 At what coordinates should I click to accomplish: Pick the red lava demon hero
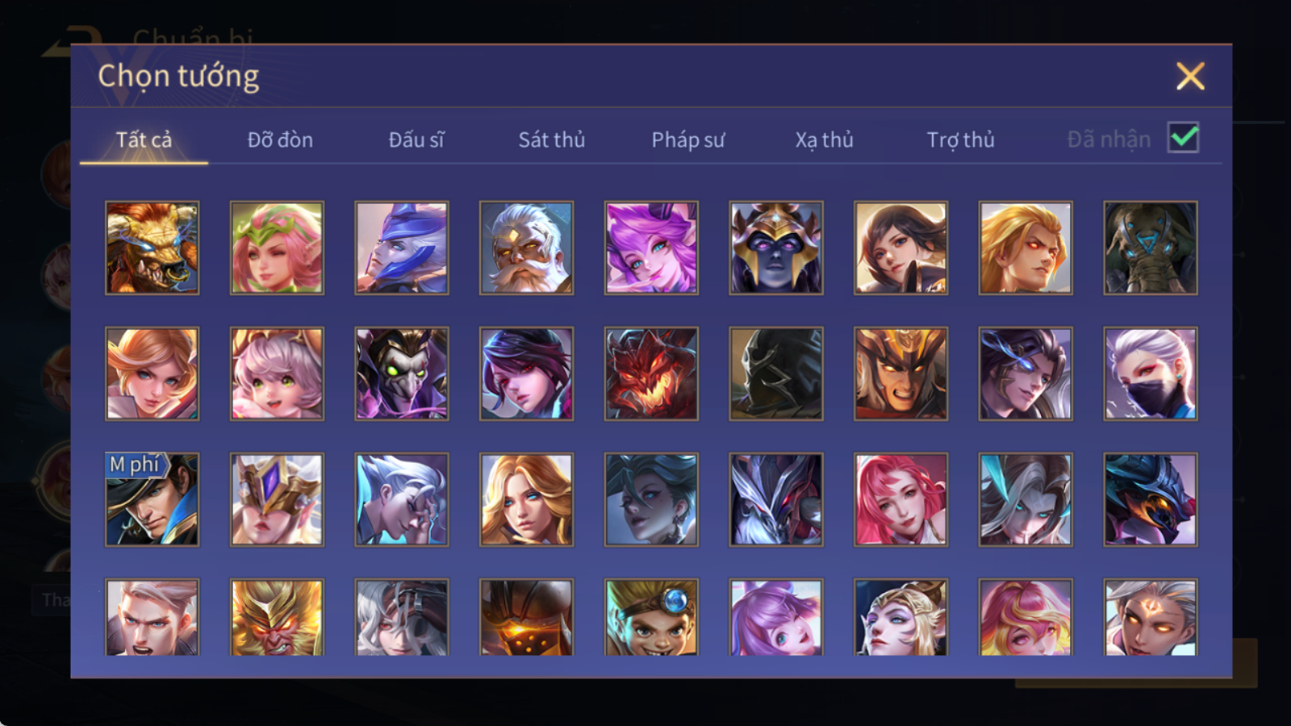(x=651, y=374)
